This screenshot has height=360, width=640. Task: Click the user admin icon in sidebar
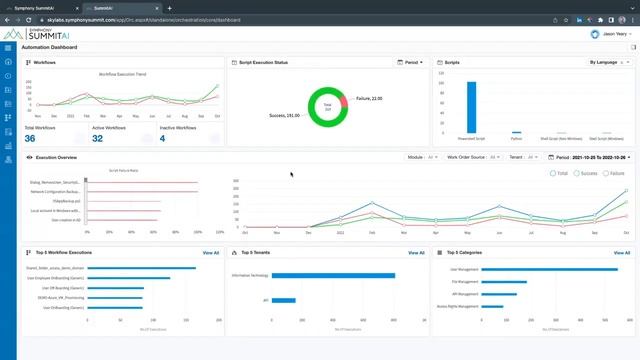8,160
